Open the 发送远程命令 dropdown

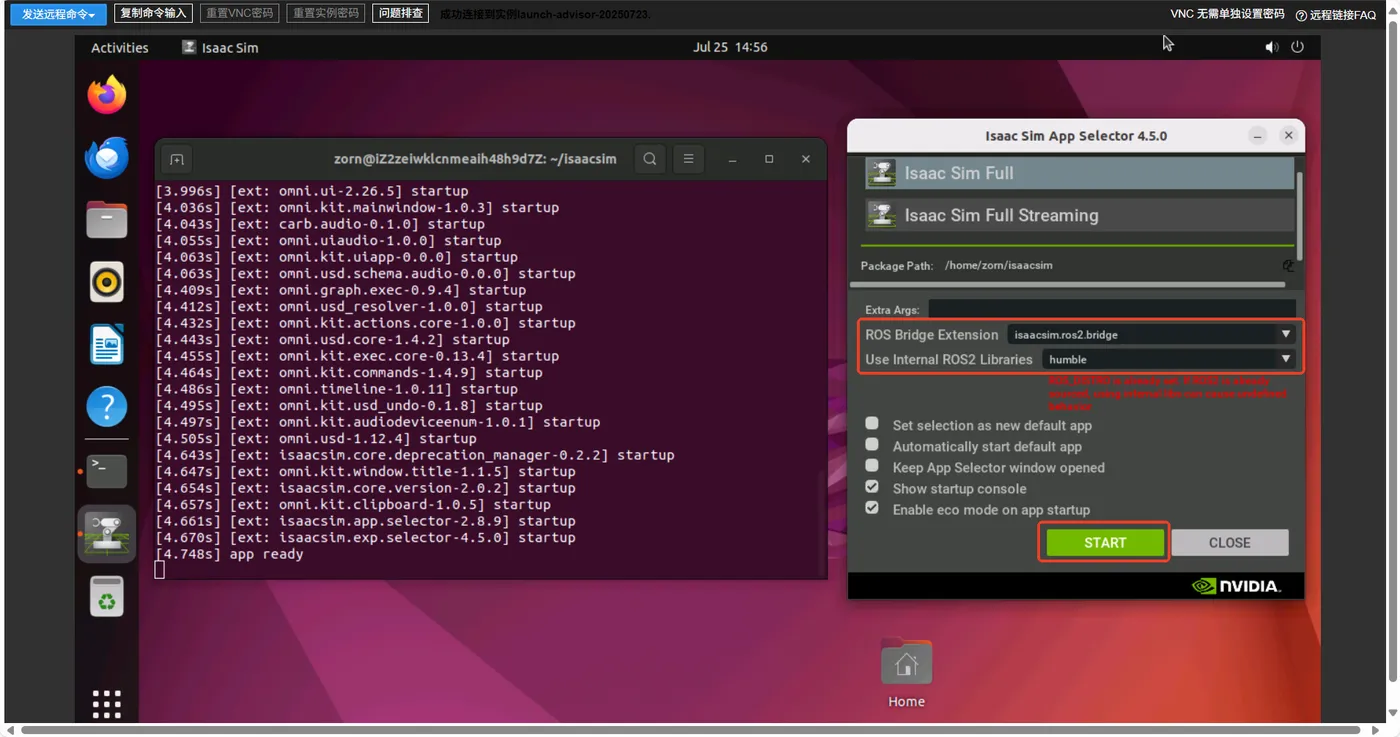click(58, 14)
